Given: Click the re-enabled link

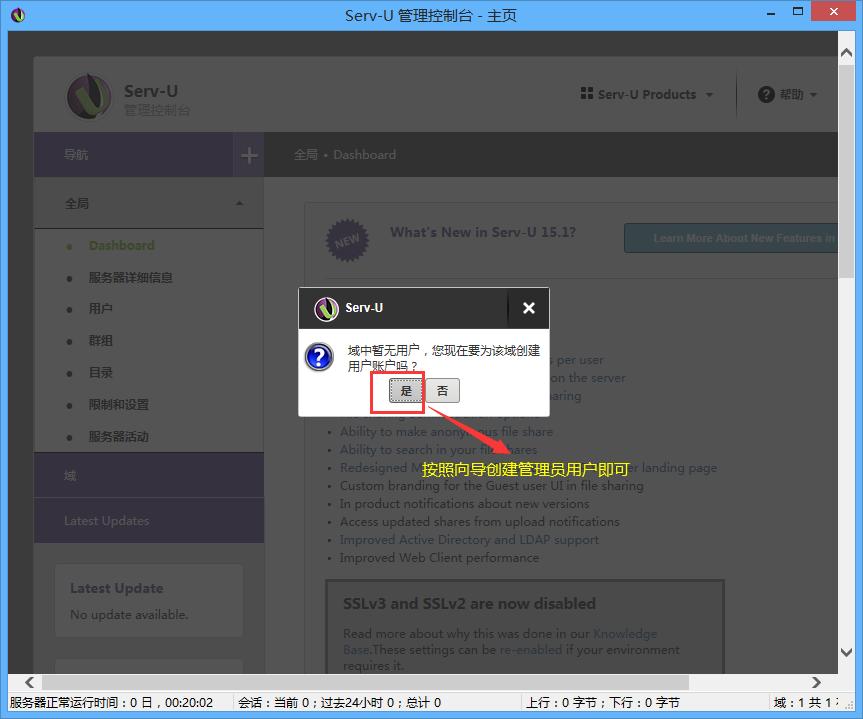Looking at the screenshot, I should coord(531,650).
